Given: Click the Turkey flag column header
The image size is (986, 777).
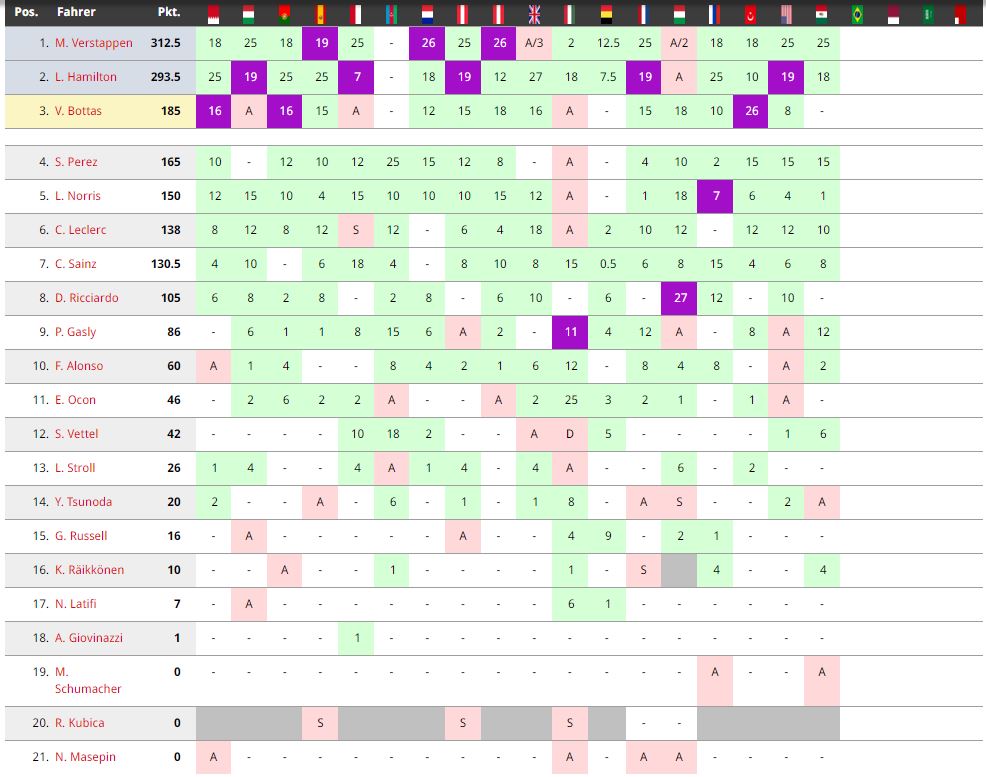Looking at the screenshot, I should [750, 14].
